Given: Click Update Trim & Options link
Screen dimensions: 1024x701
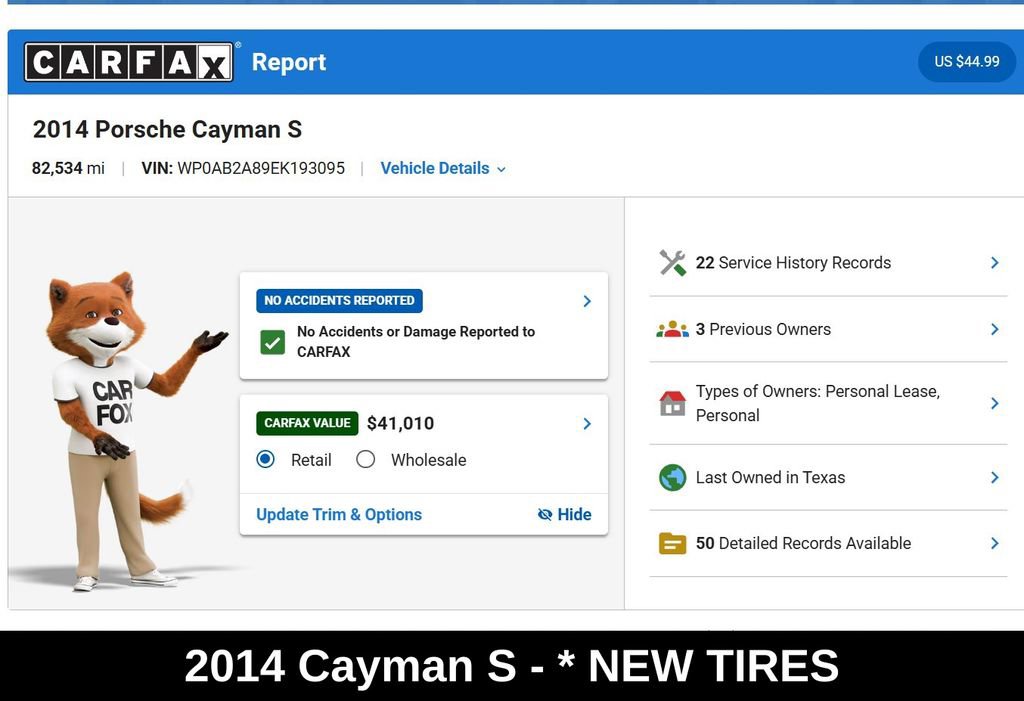Looking at the screenshot, I should pyautogui.click(x=339, y=515).
